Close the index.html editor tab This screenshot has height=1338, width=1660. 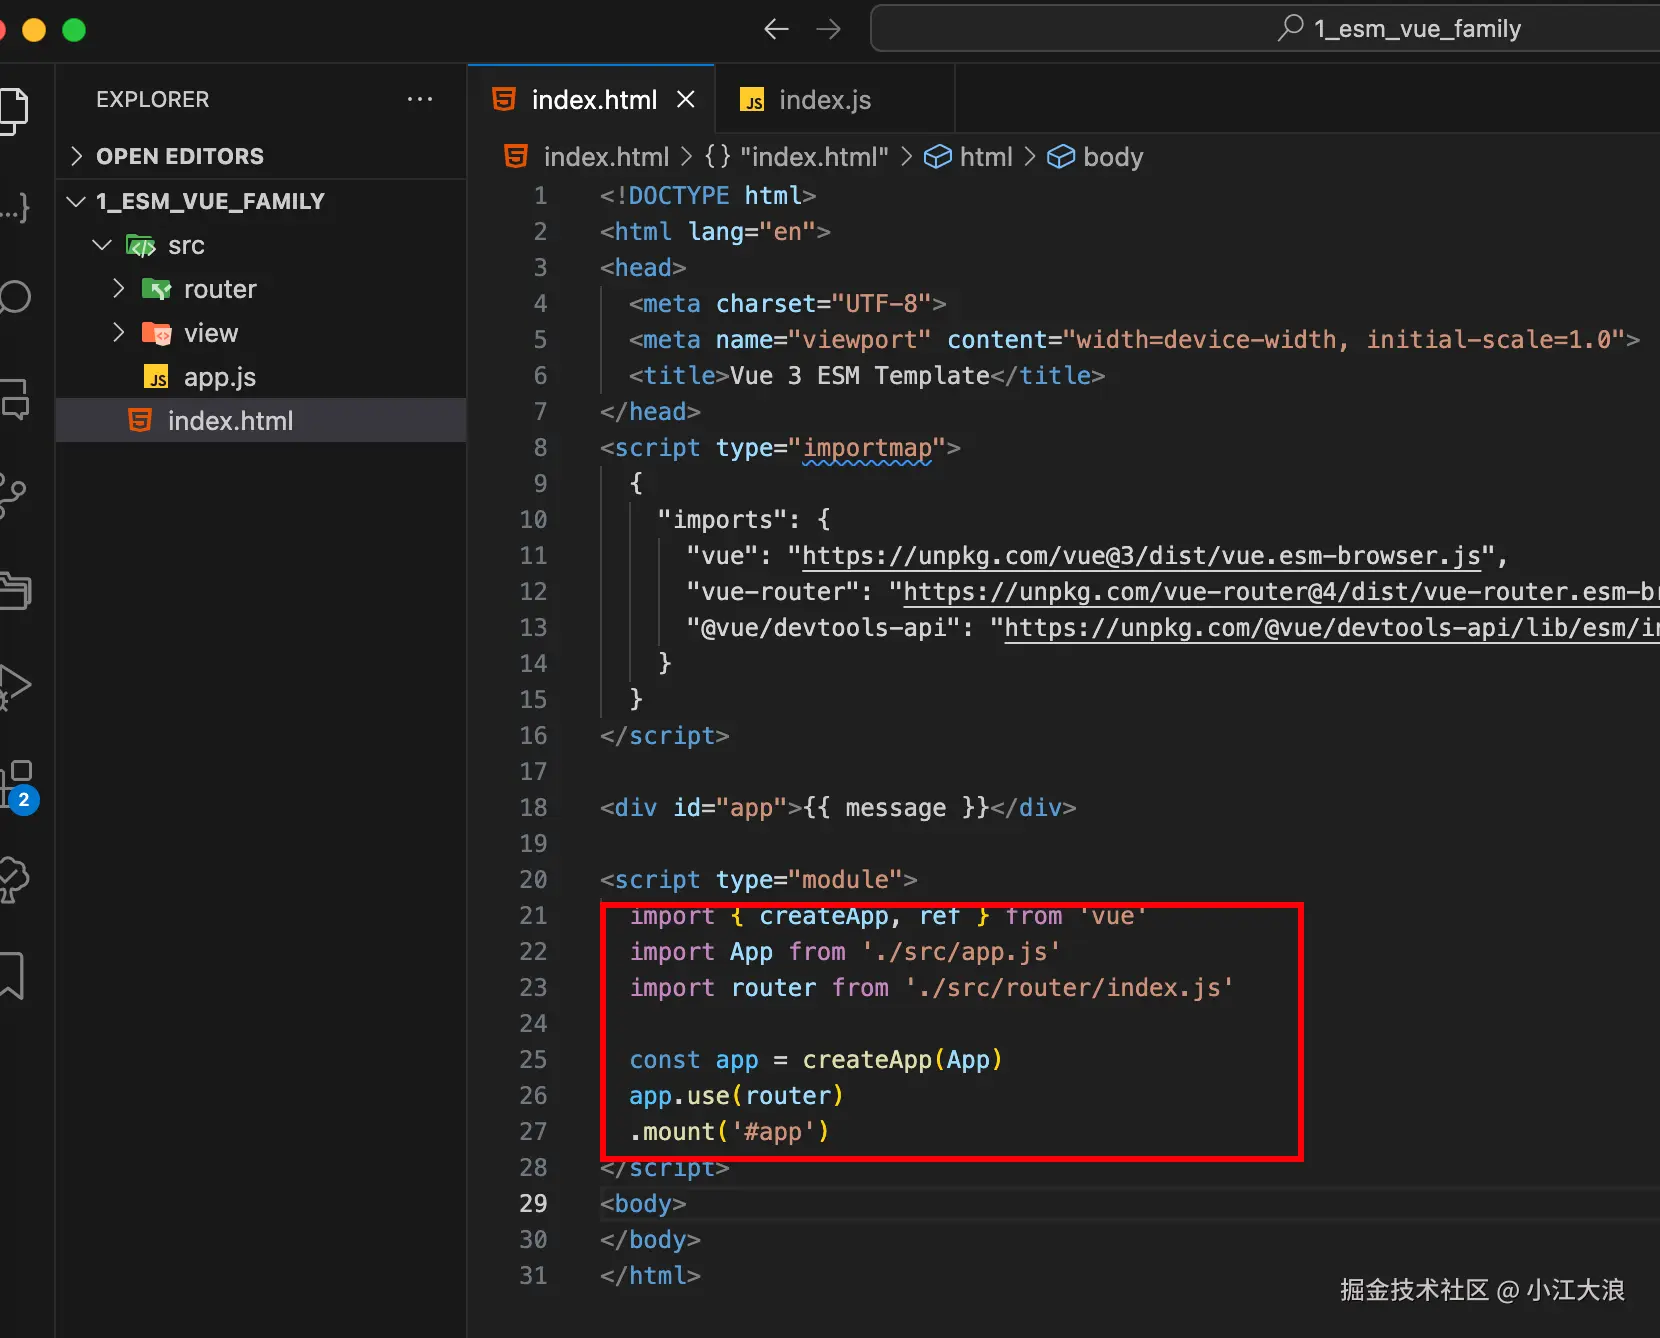(x=685, y=99)
